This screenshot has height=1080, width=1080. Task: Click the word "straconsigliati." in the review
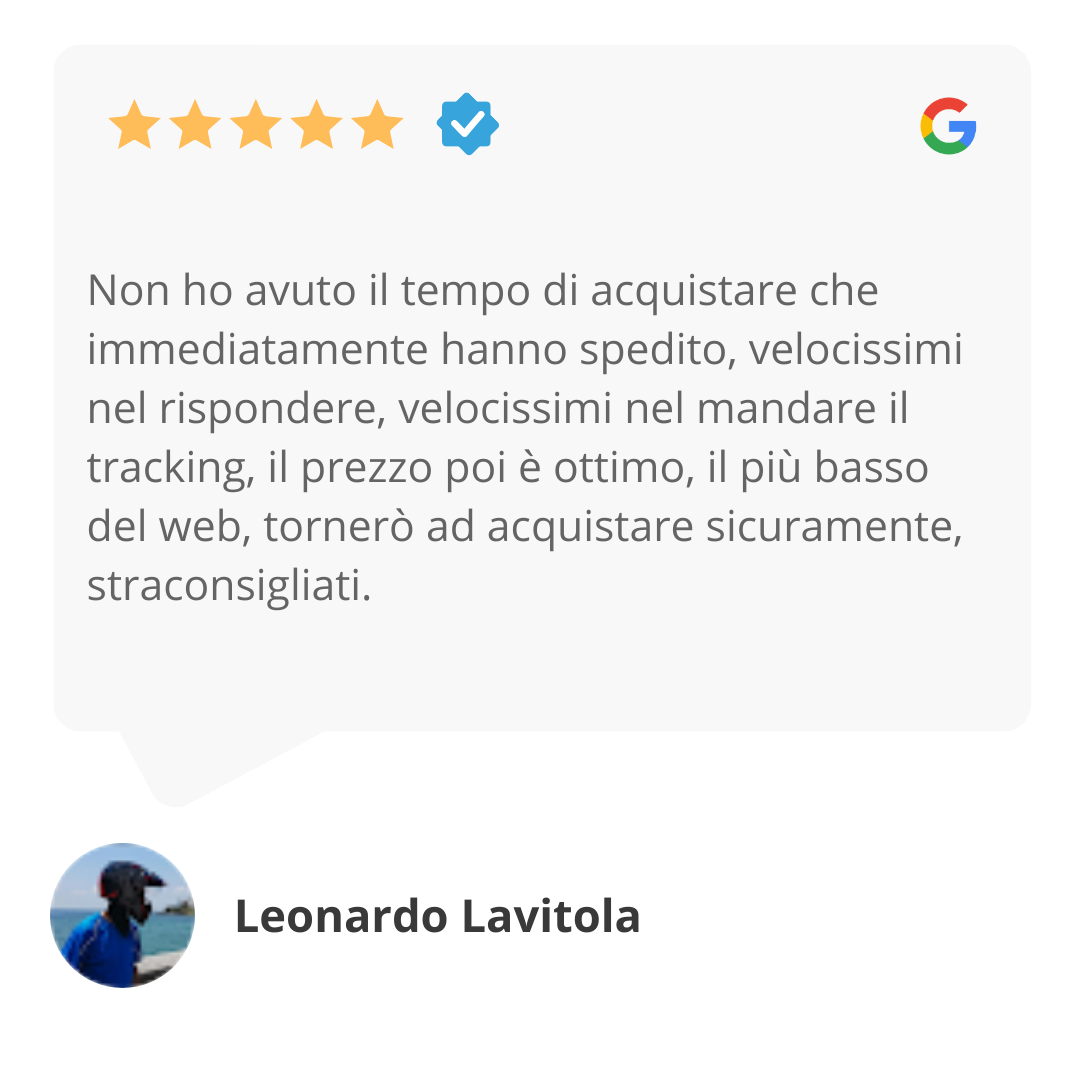click(229, 586)
